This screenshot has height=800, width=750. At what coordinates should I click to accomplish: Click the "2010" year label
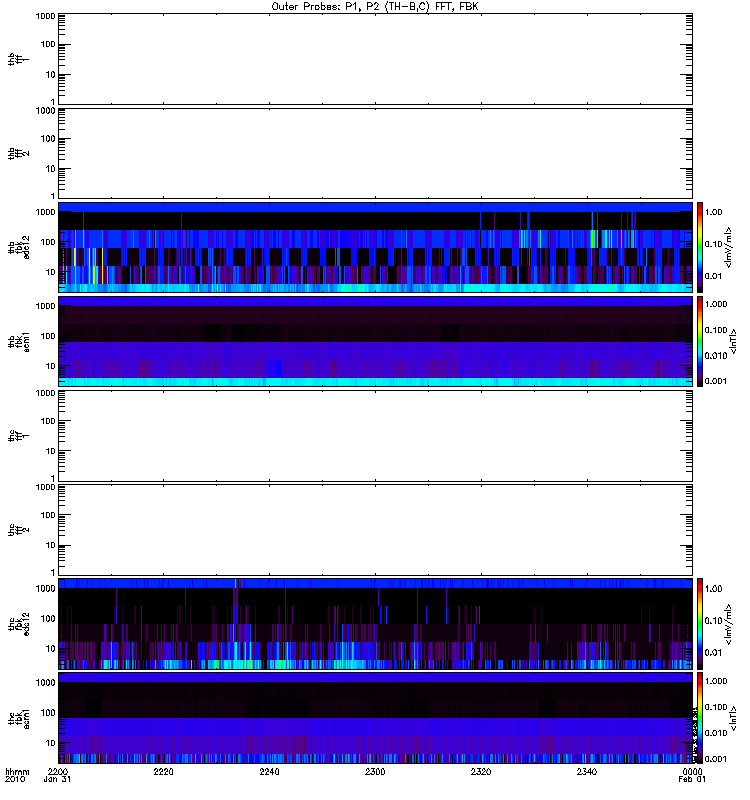click(x=15, y=779)
